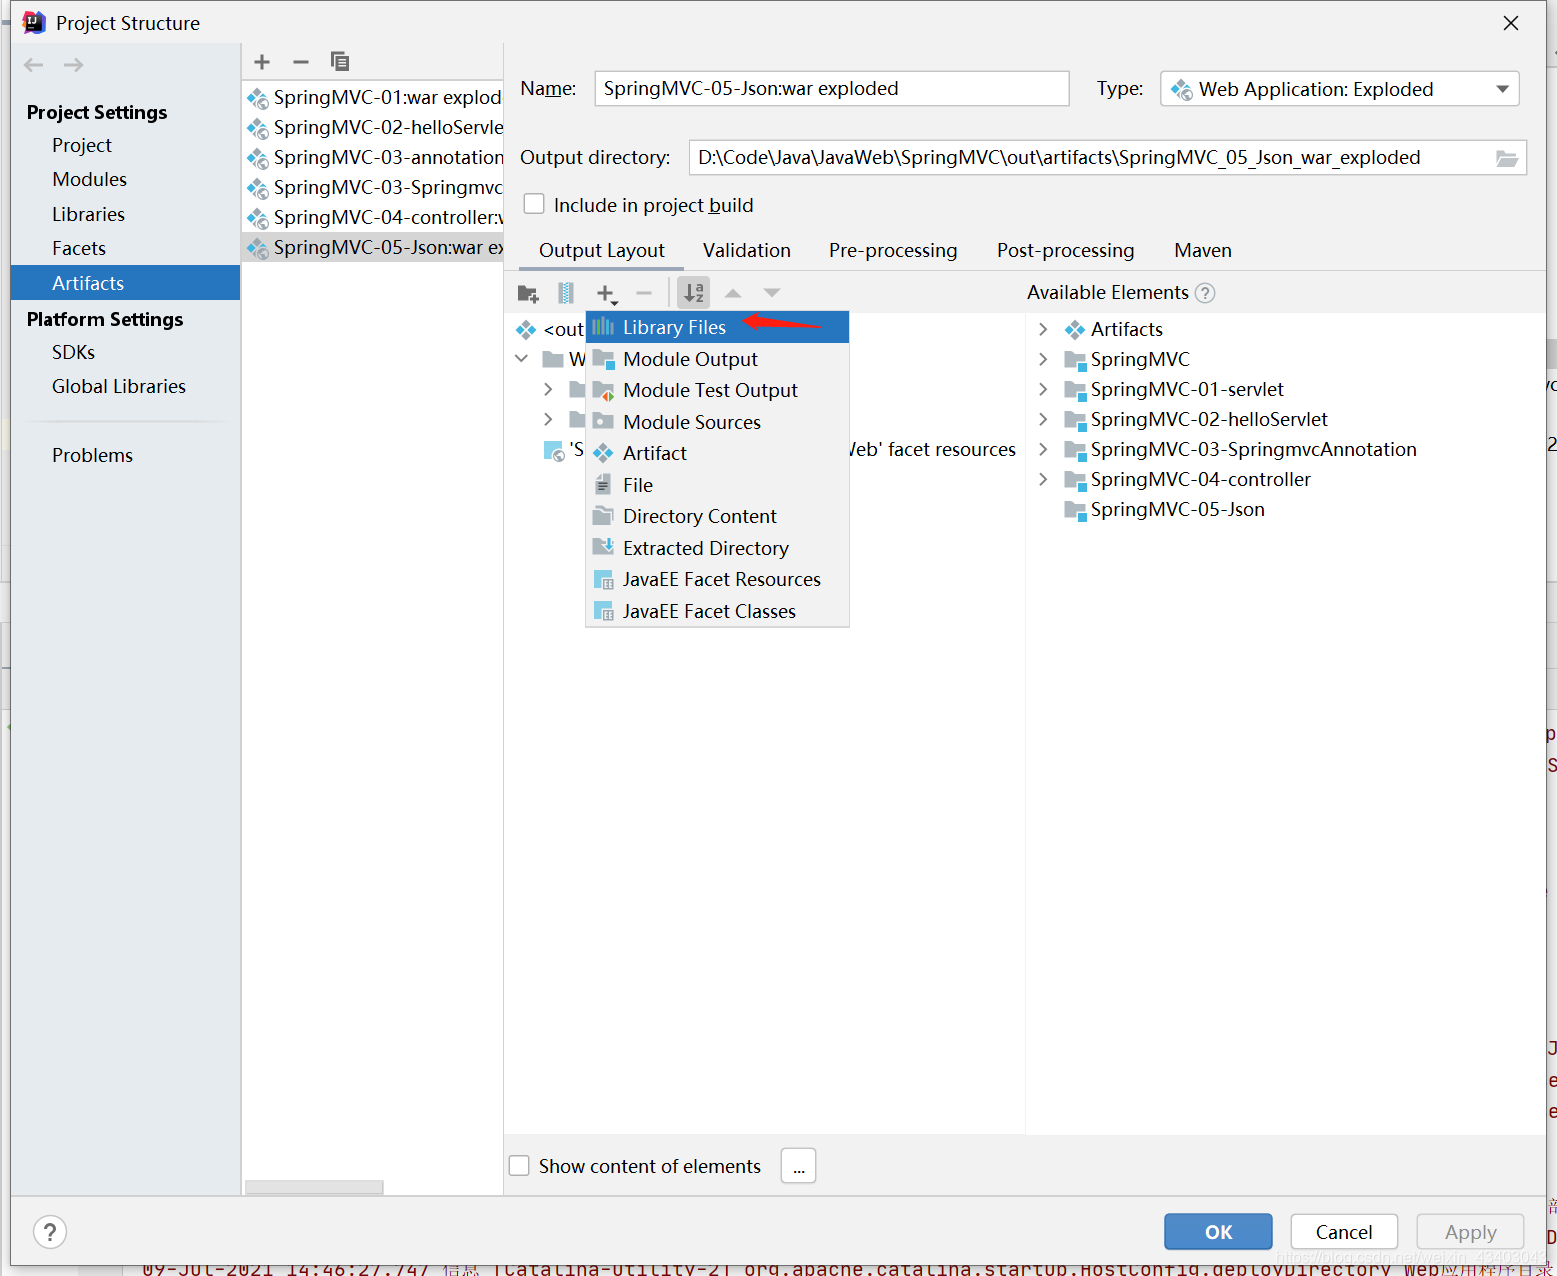The image size is (1557, 1276).
Task: Switch to the Validation tab
Action: (x=746, y=250)
